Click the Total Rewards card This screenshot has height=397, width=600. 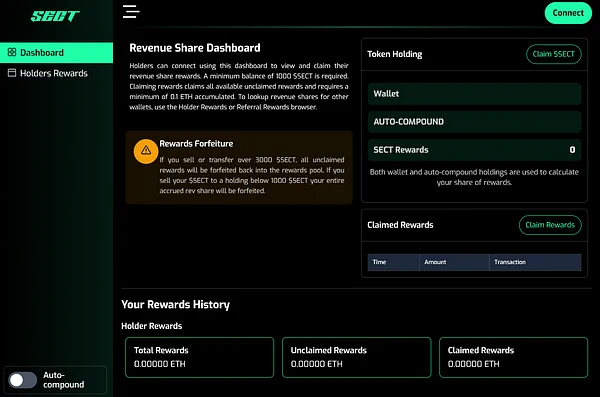199,357
